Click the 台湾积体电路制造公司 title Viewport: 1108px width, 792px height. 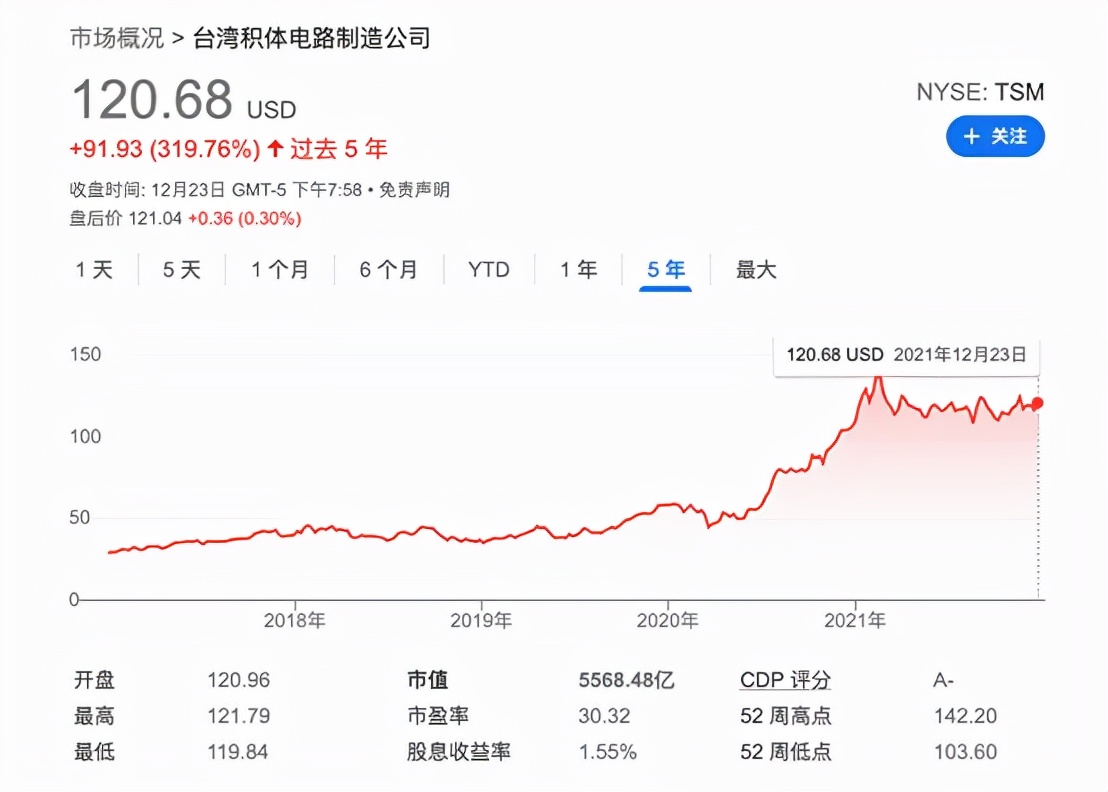pyautogui.click(x=312, y=38)
